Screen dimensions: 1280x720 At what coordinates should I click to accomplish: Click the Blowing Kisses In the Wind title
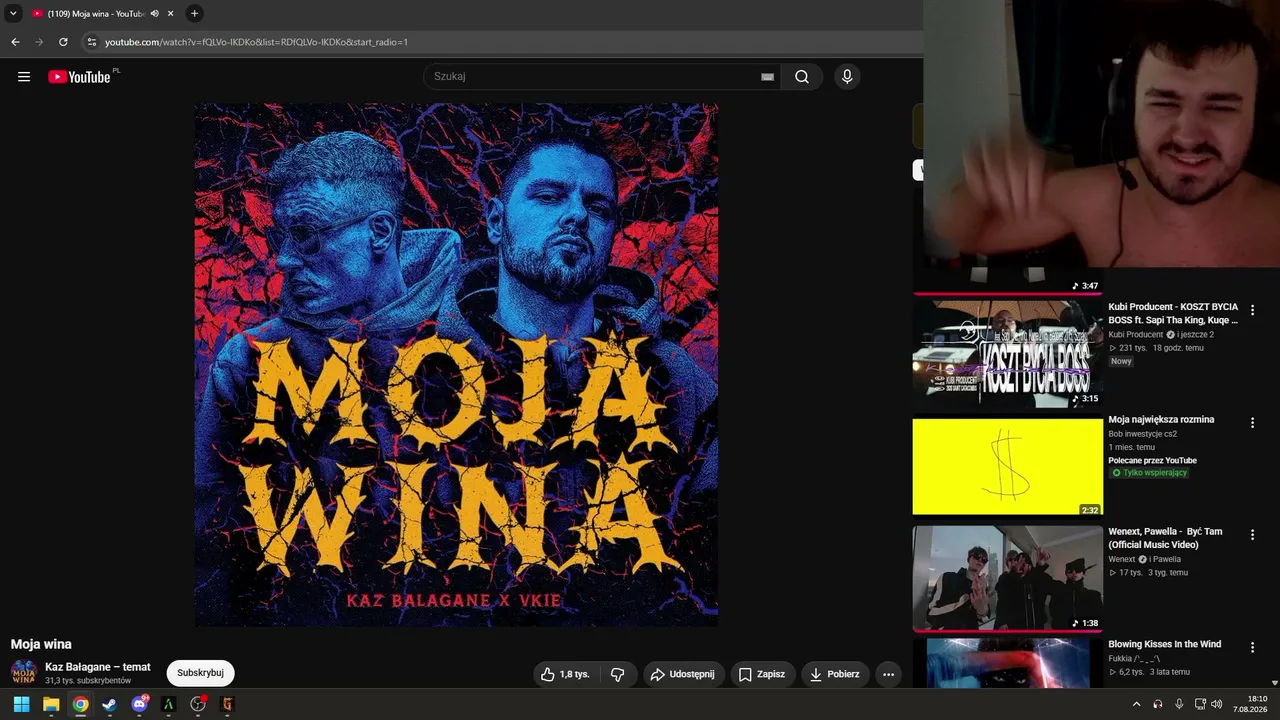point(1165,644)
